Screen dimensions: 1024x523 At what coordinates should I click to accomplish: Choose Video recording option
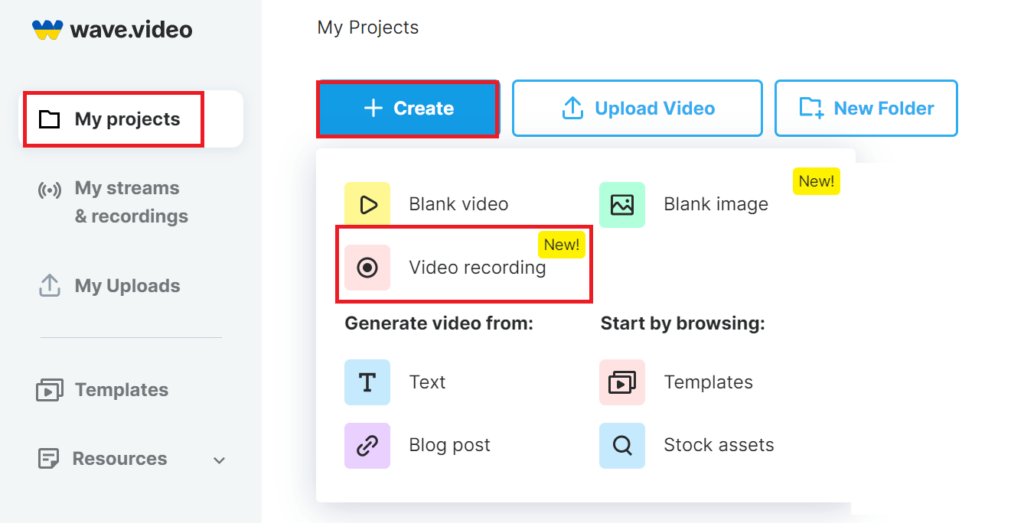[x=477, y=268]
